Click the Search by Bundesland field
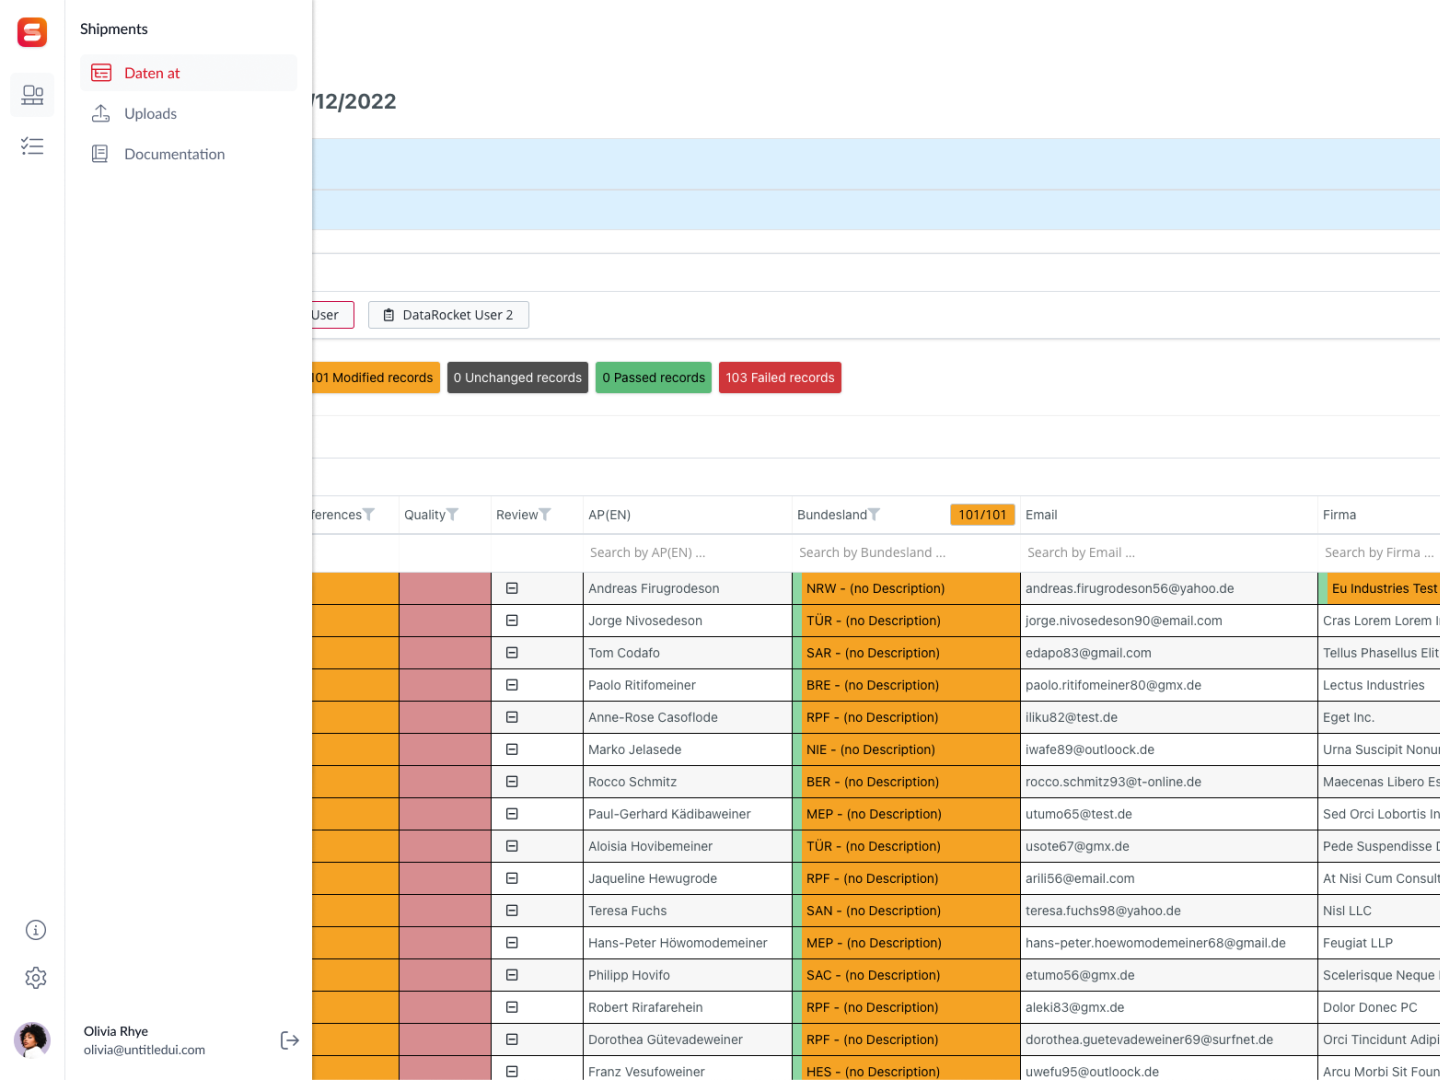 click(905, 553)
